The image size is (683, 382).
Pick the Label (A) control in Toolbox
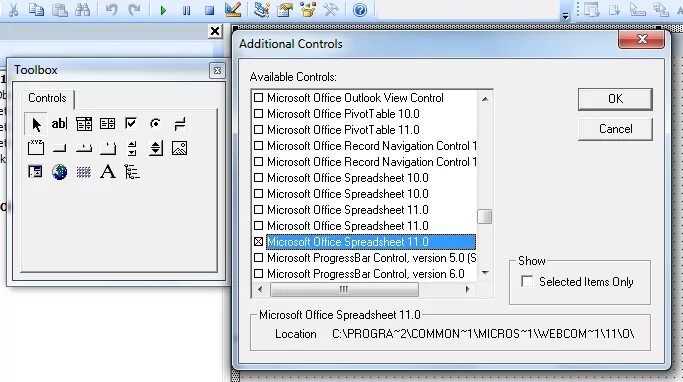(108, 172)
